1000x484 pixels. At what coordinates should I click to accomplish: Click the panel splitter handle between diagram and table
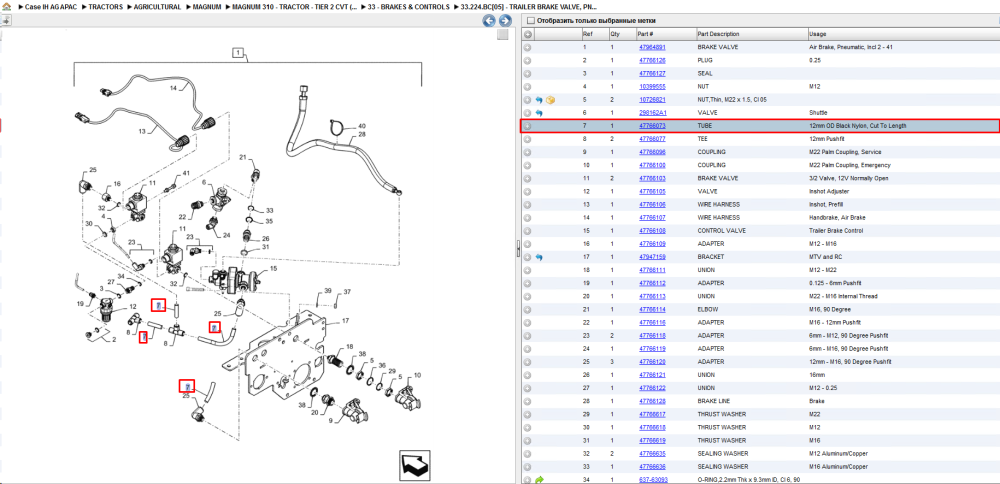coord(518,250)
